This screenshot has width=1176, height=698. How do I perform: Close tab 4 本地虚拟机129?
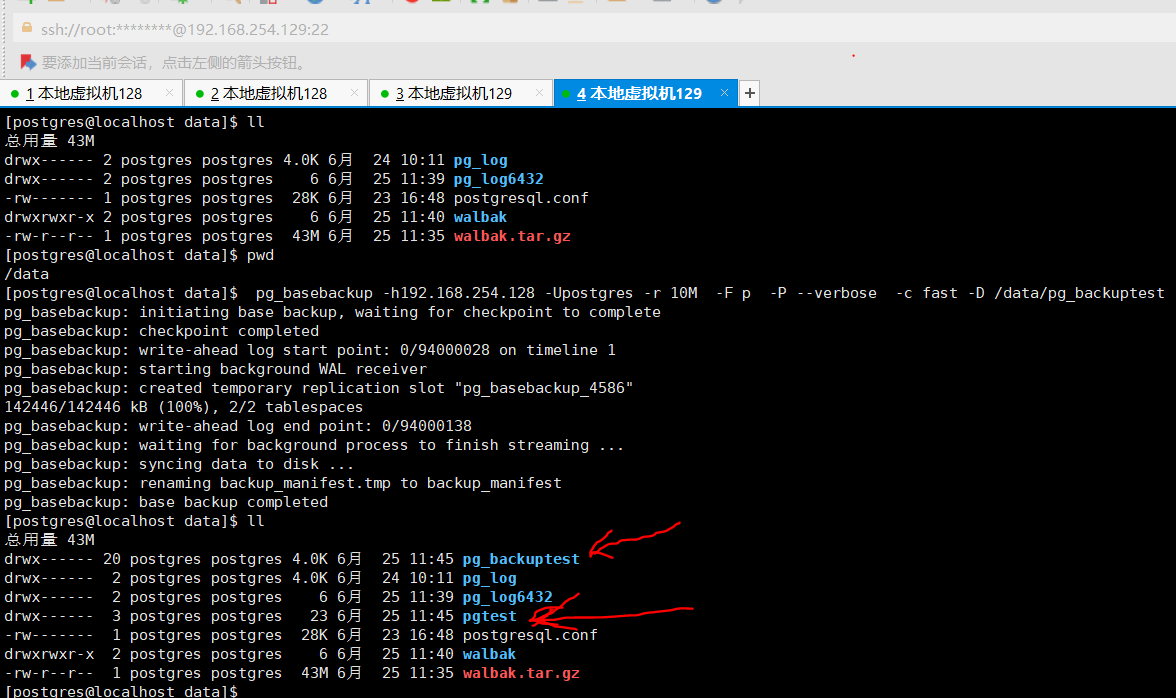pos(724,92)
